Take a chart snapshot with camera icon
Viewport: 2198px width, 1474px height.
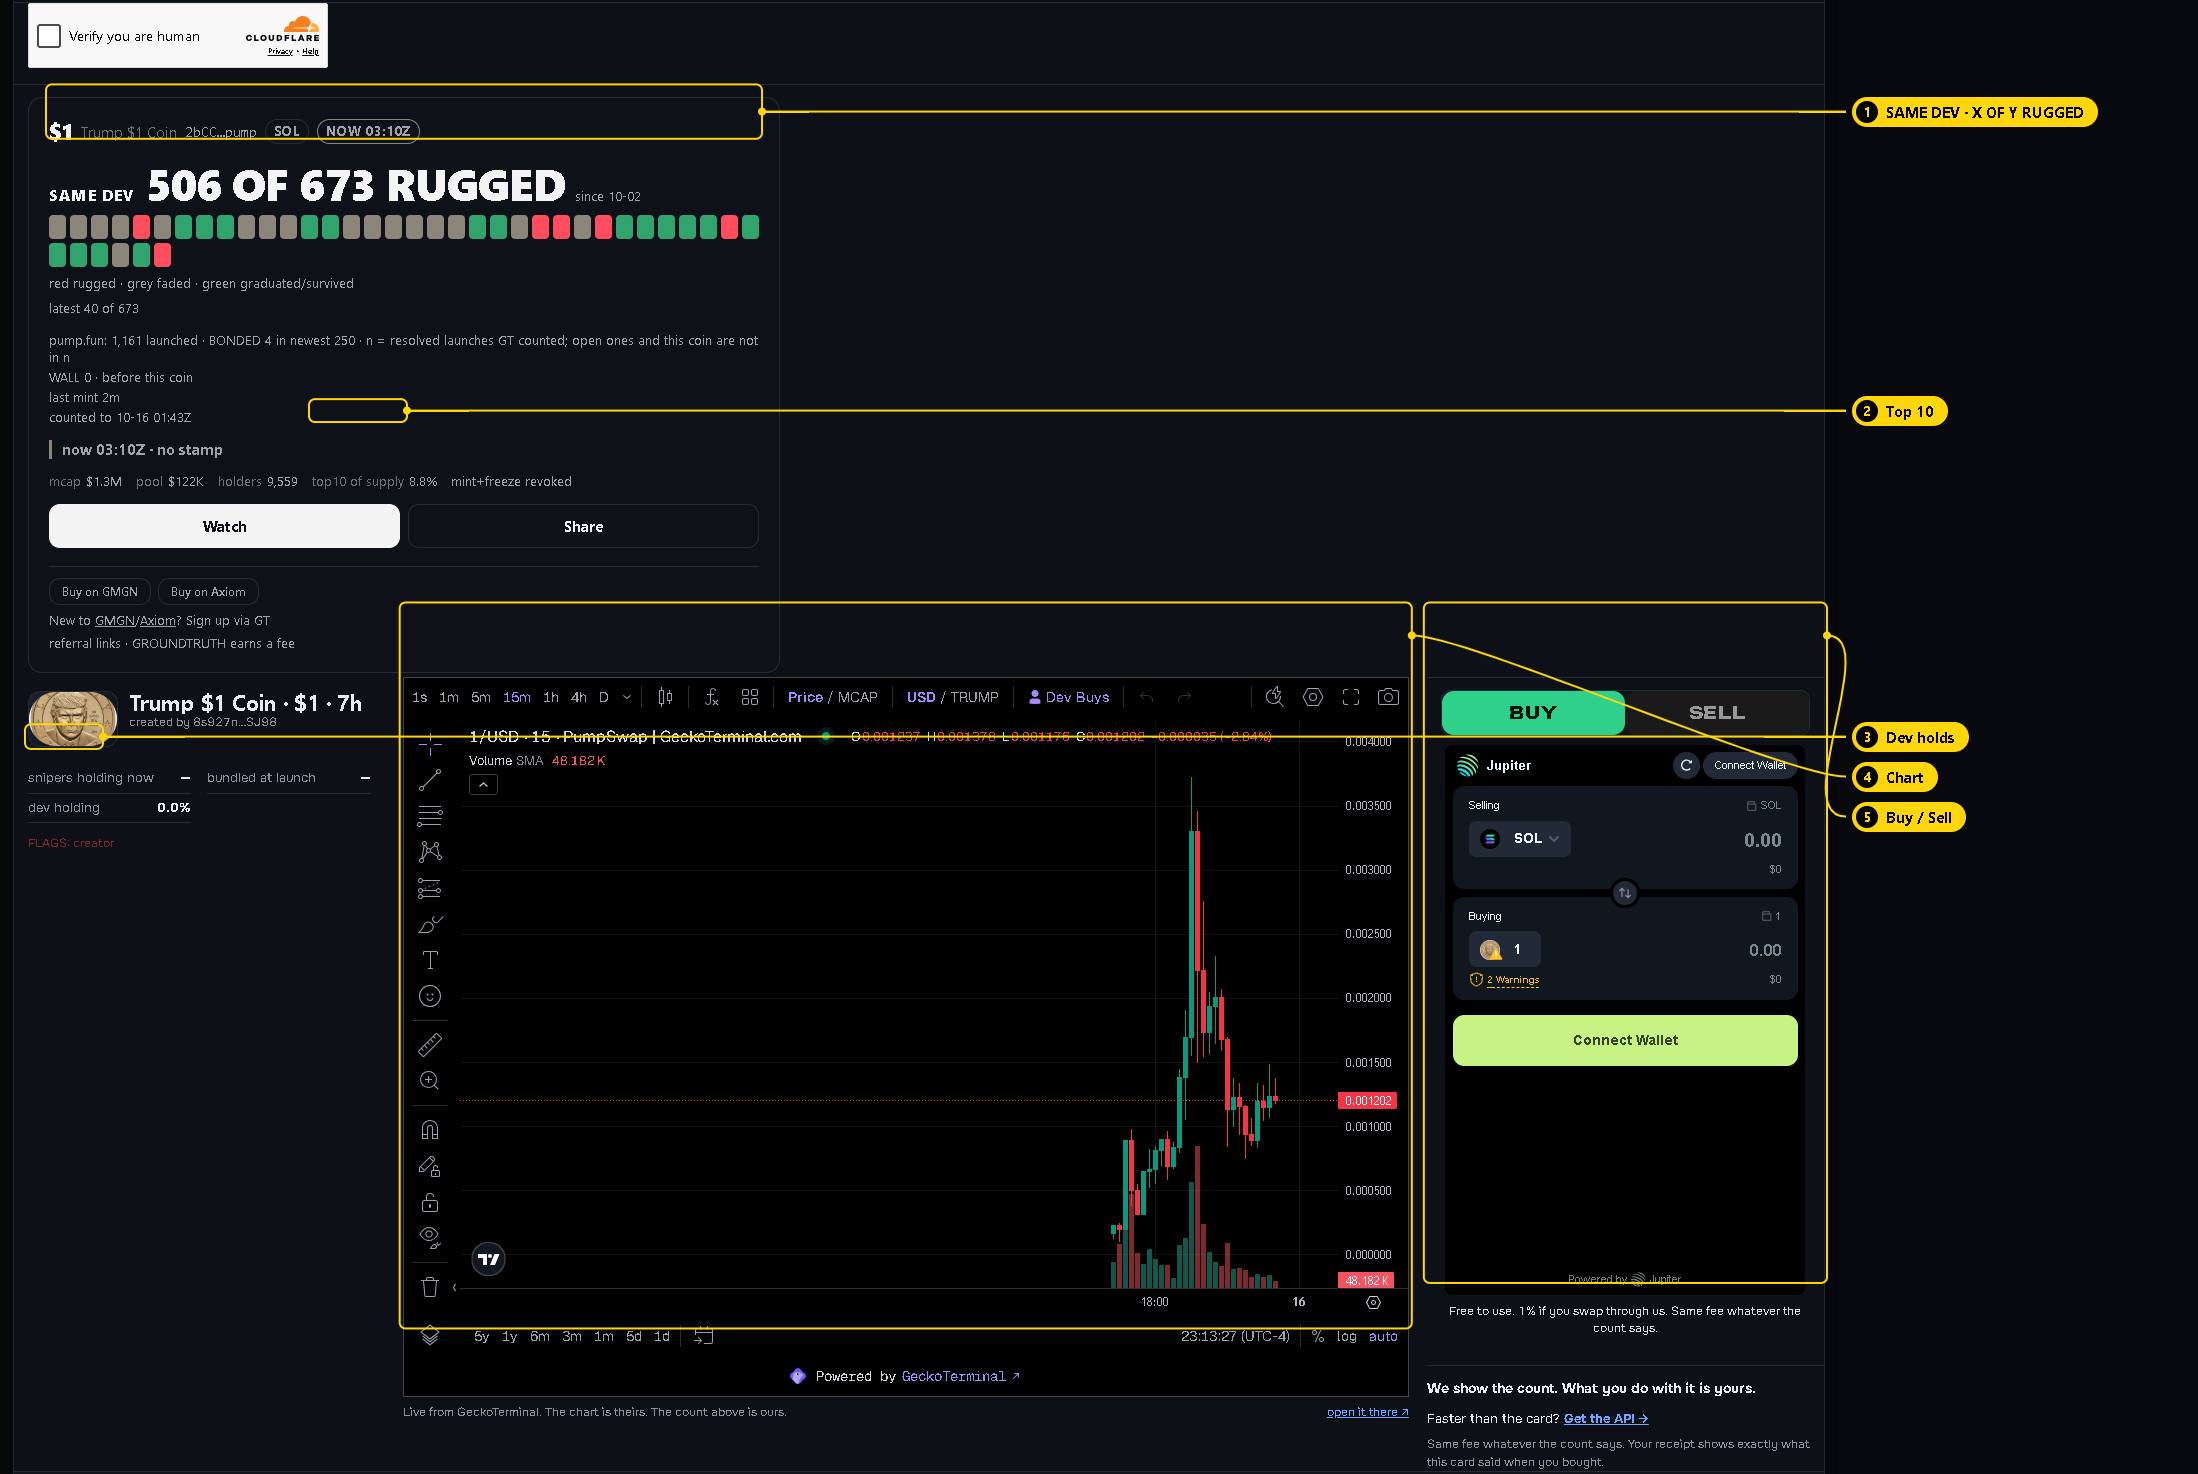click(x=1388, y=697)
